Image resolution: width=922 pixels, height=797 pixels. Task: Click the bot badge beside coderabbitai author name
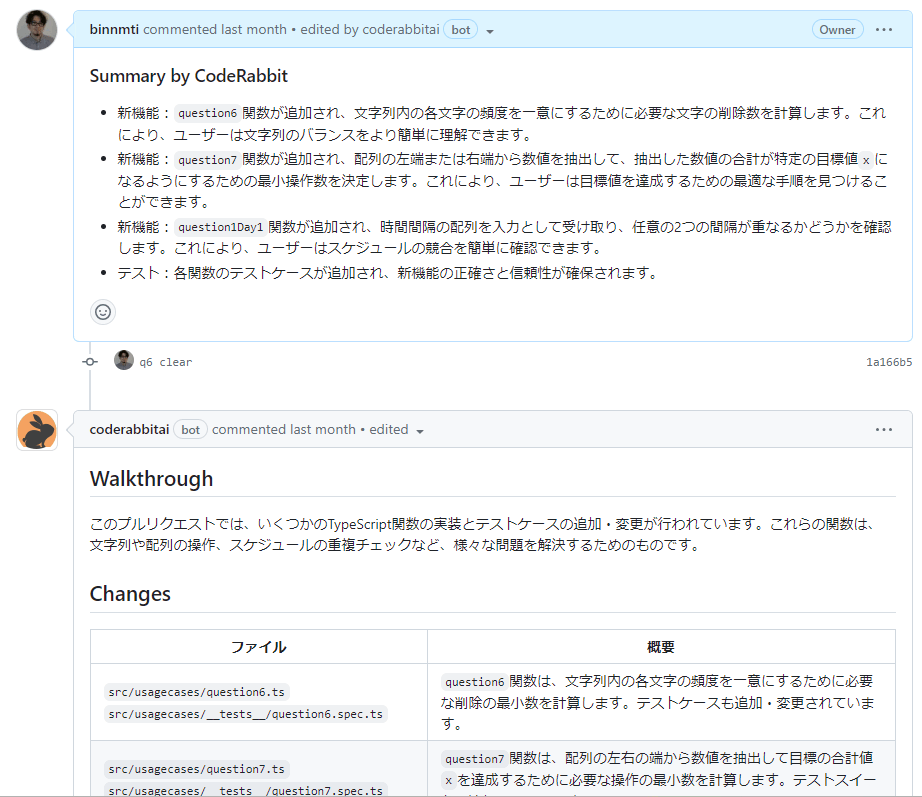(x=191, y=430)
